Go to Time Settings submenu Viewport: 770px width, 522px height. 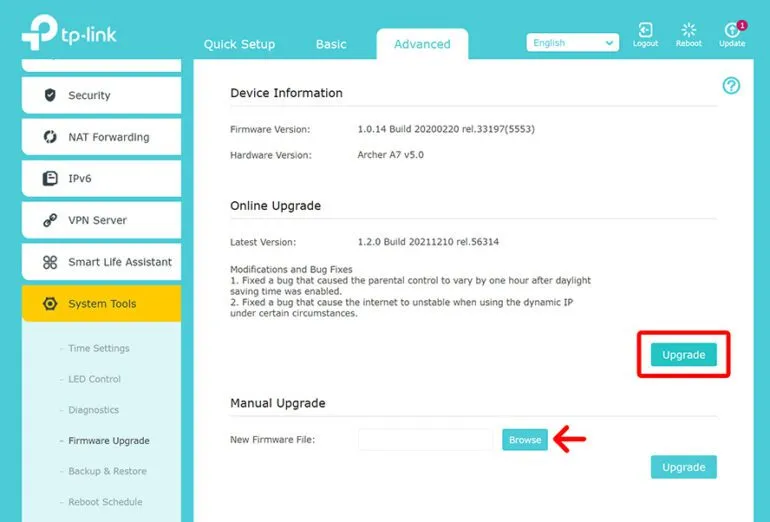coord(99,348)
